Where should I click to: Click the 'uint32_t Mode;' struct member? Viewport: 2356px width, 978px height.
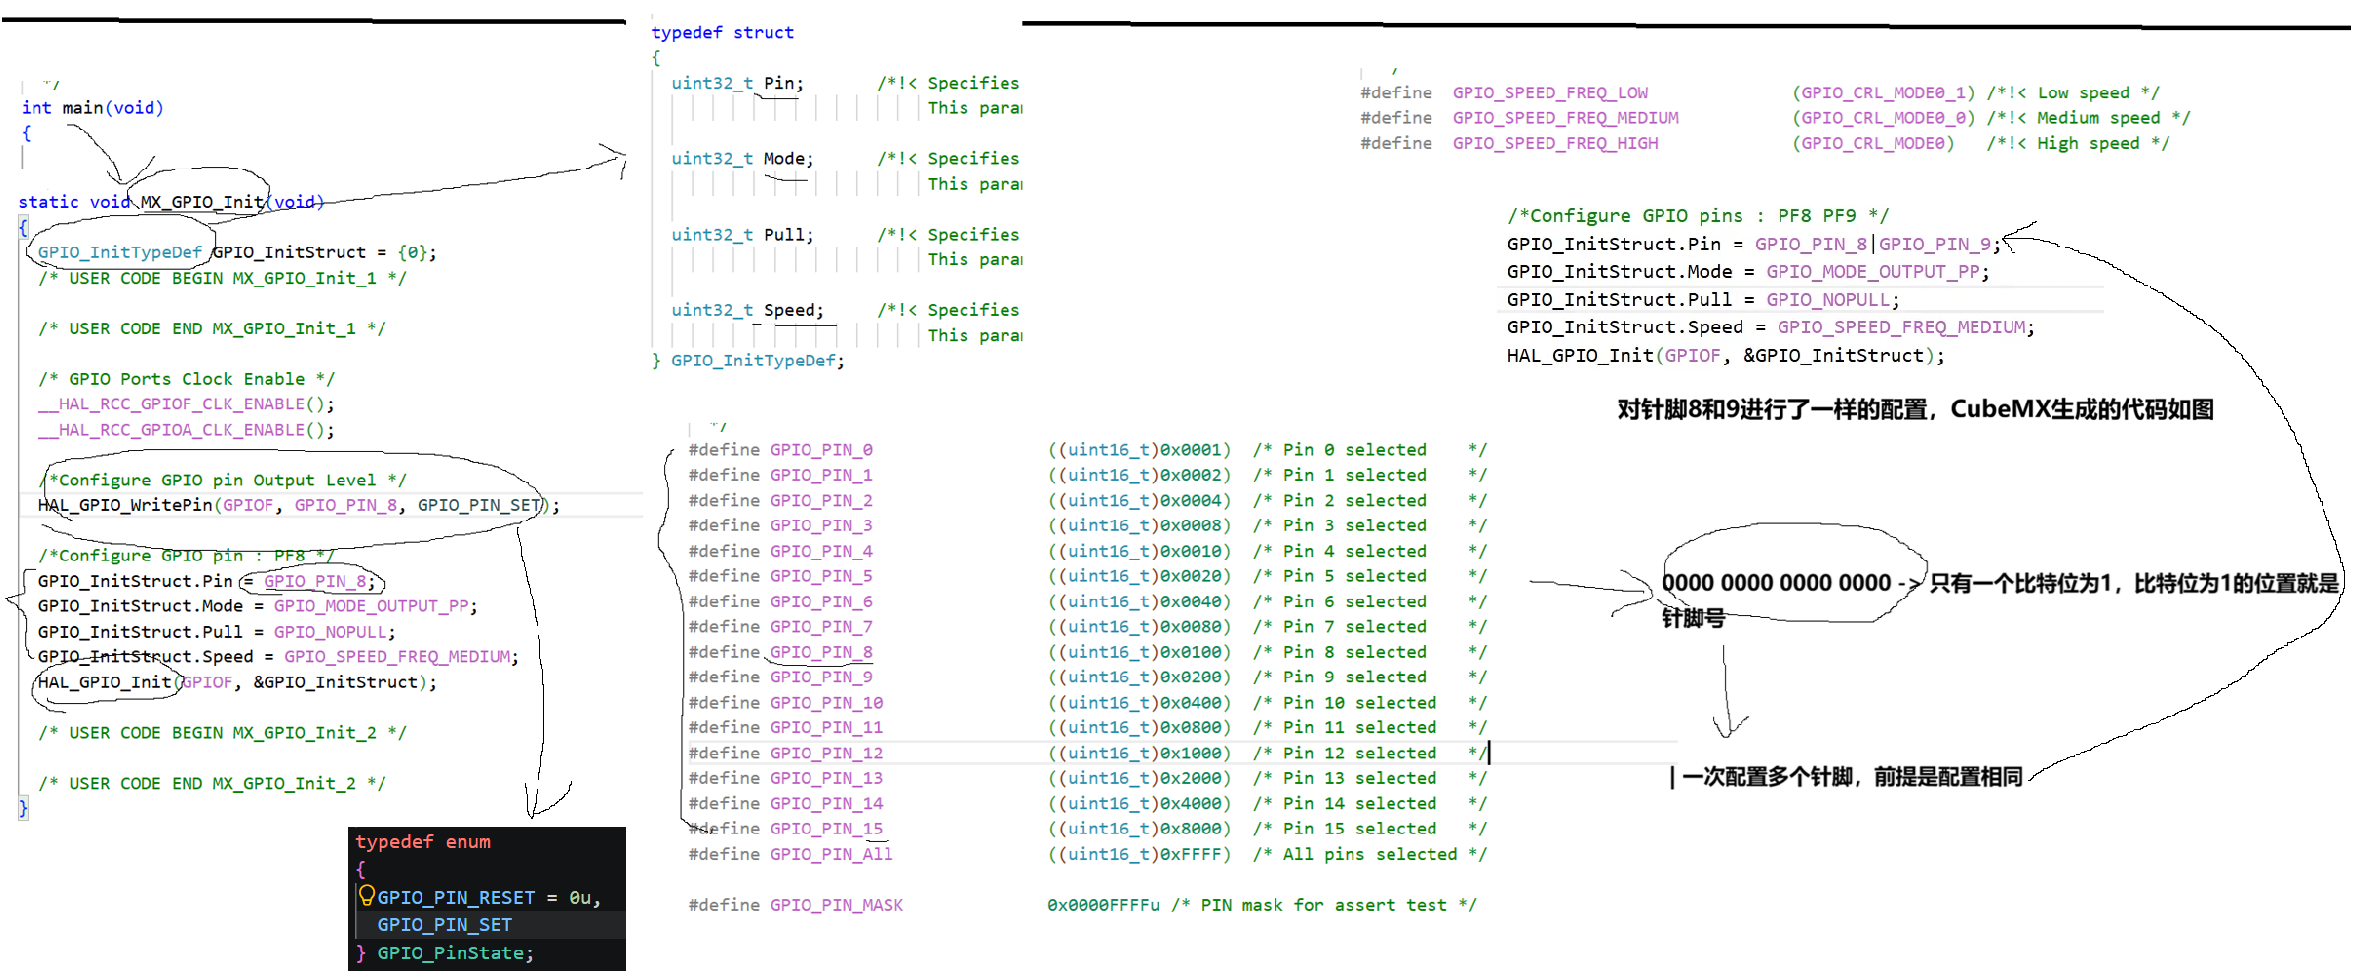742,158
